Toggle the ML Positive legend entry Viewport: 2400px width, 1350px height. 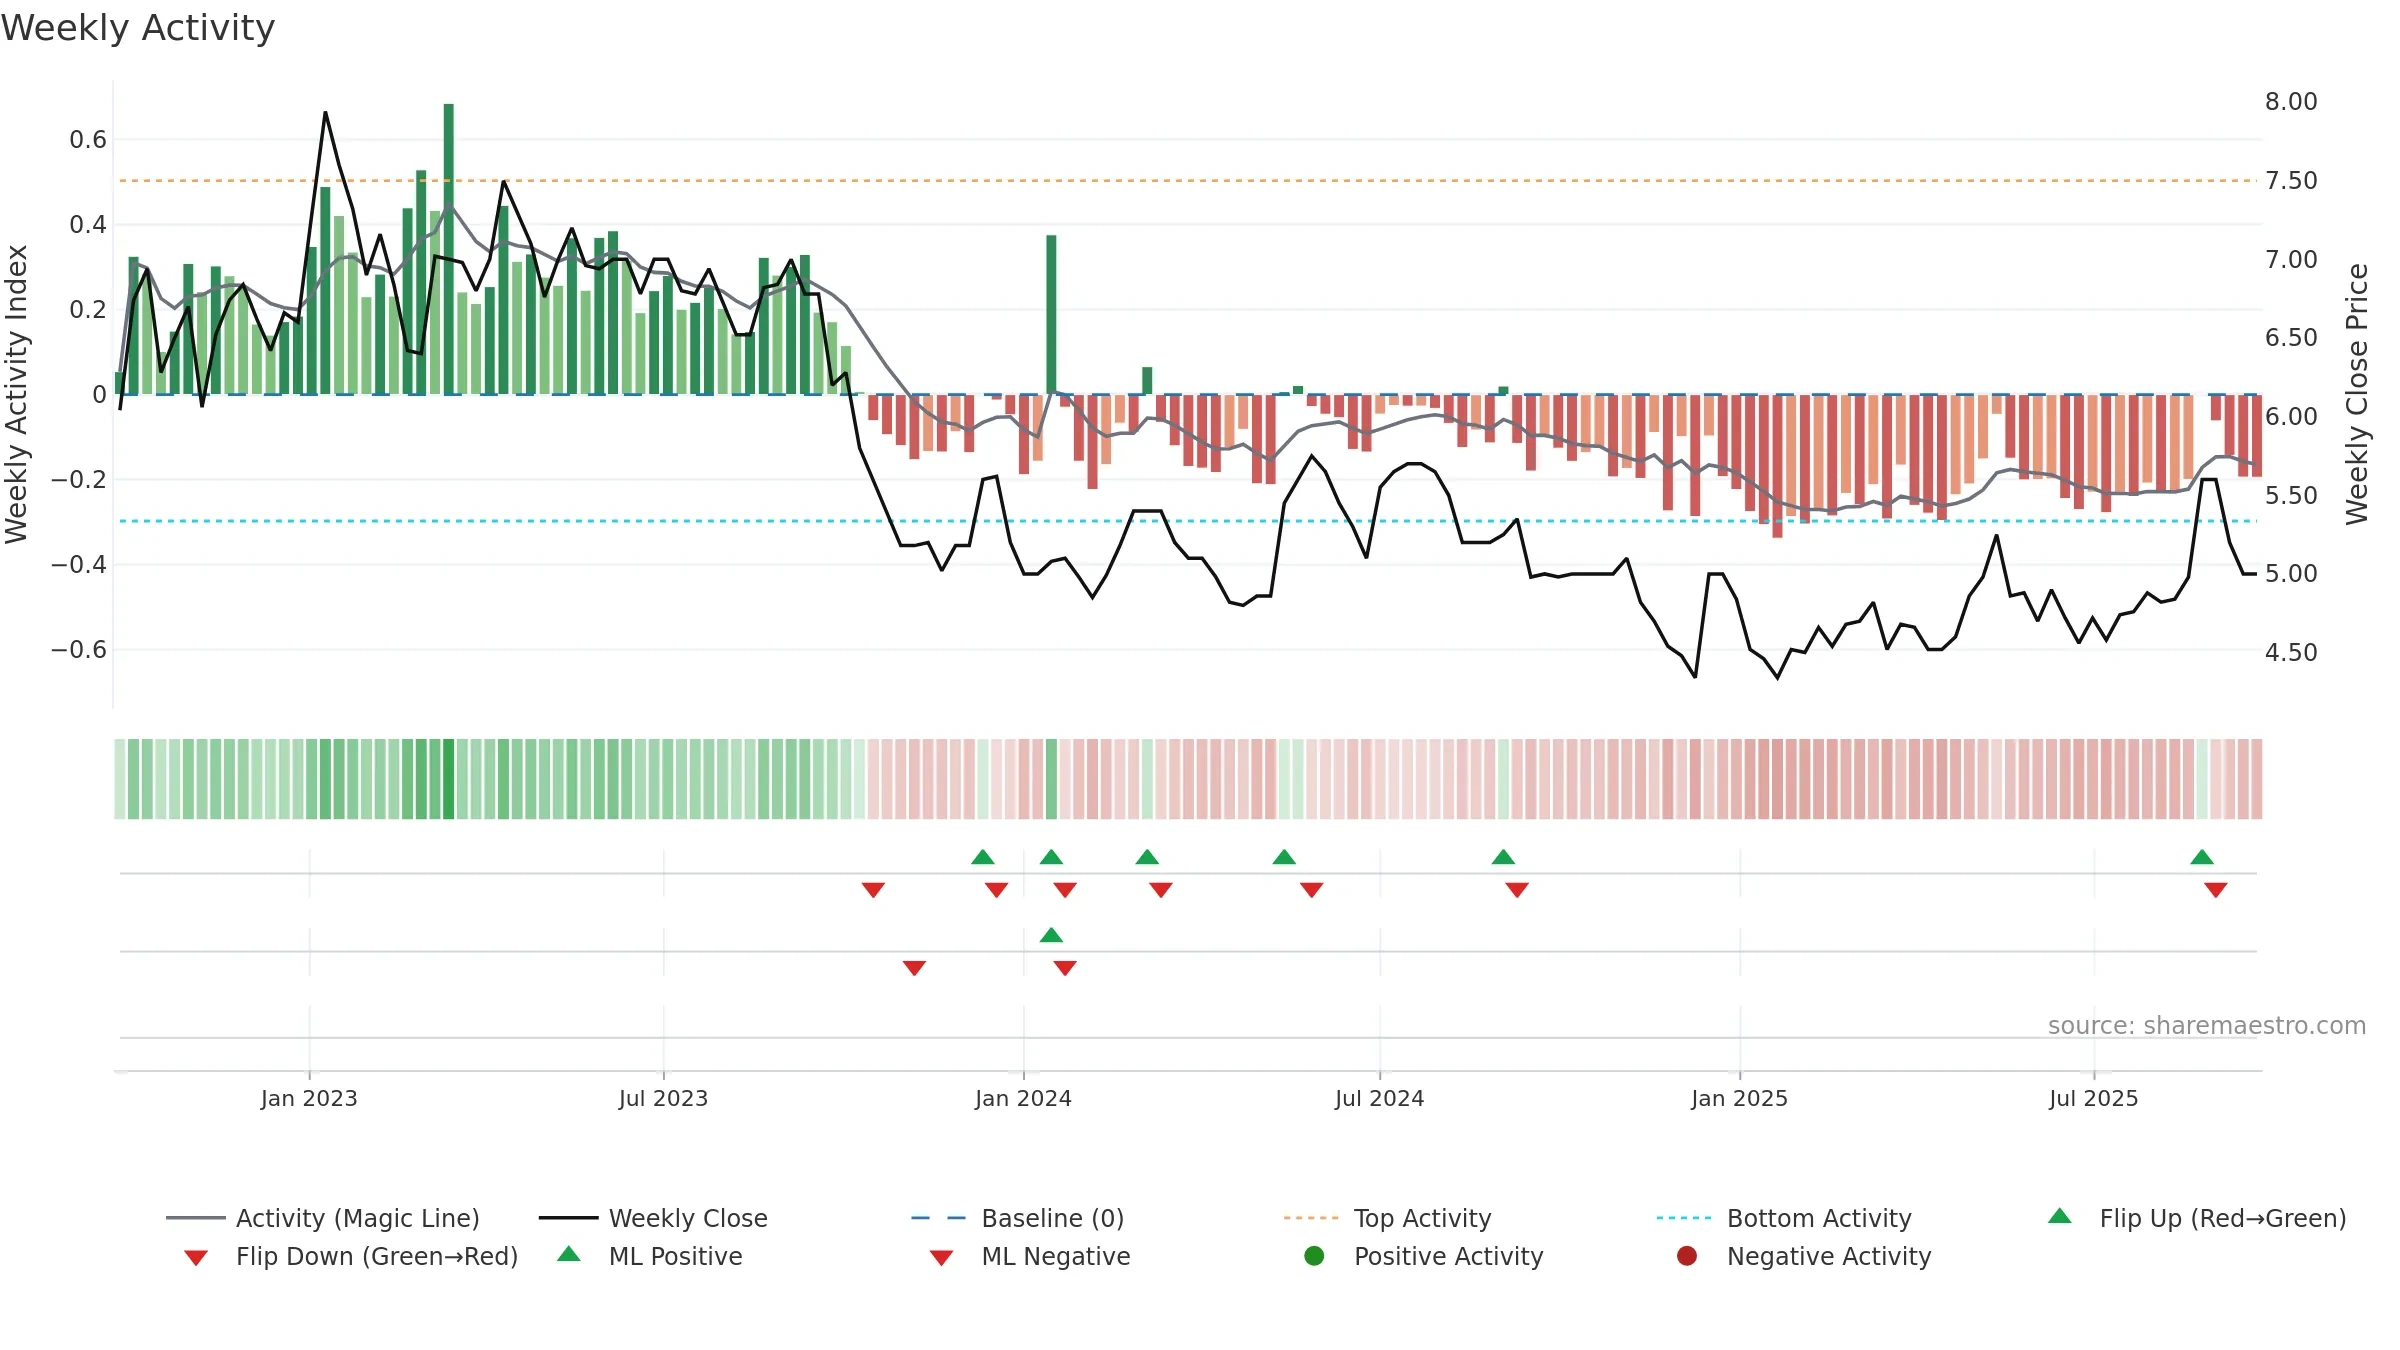click(650, 1256)
